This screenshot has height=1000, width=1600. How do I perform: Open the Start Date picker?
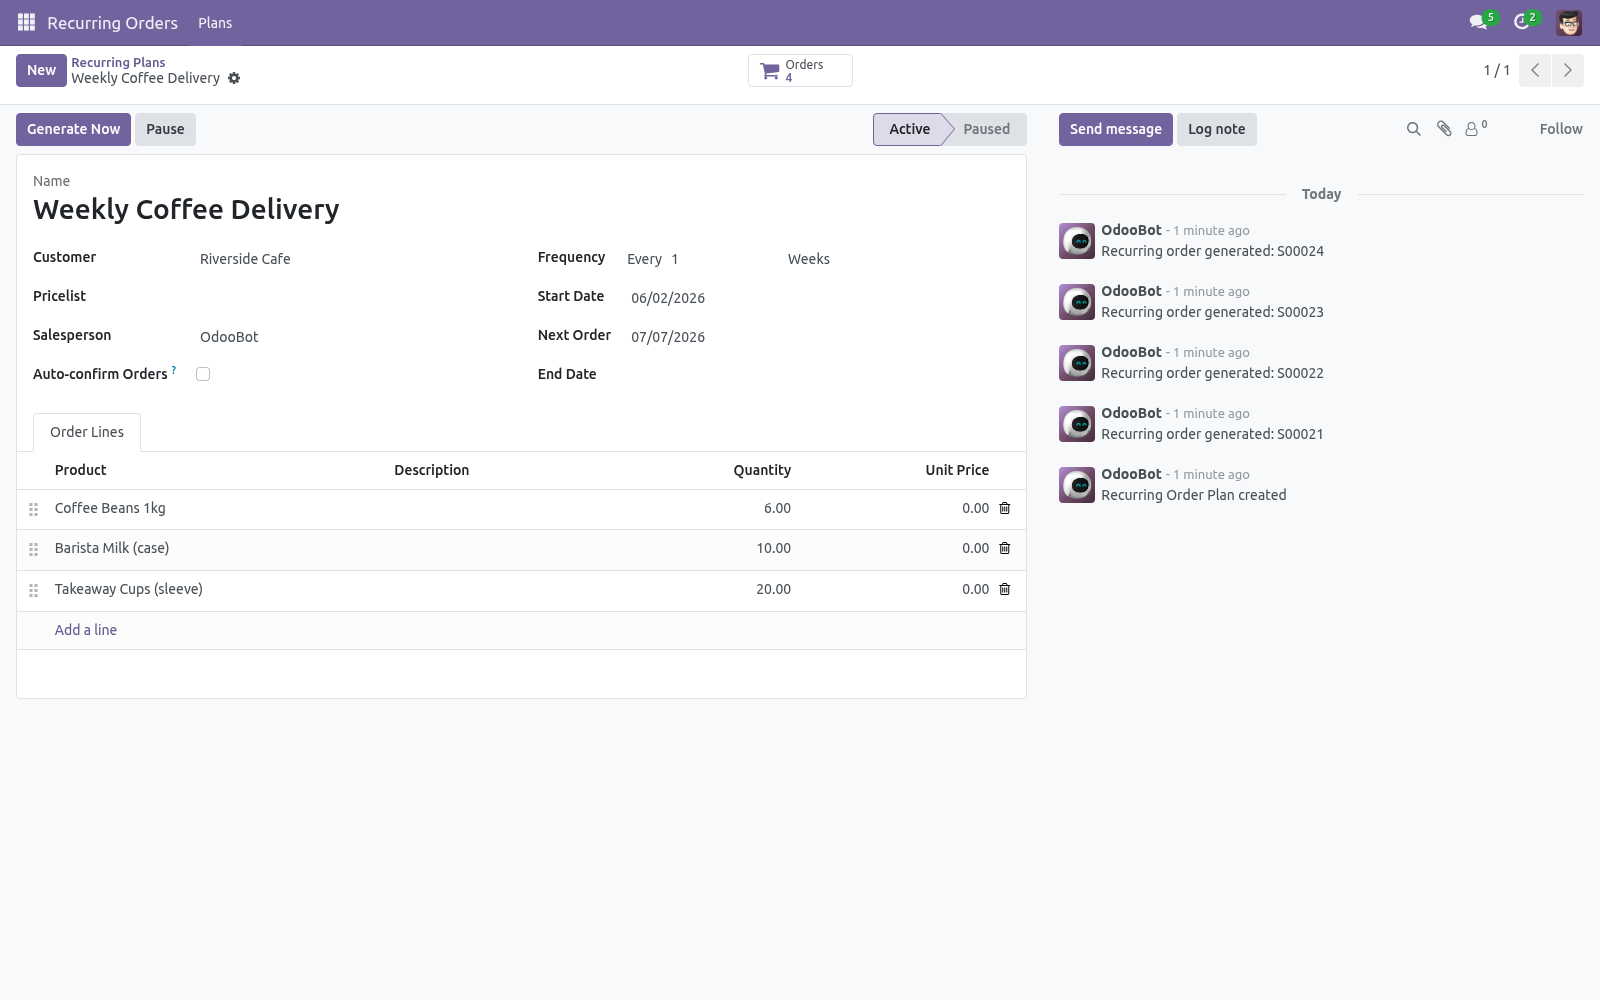coord(818,298)
